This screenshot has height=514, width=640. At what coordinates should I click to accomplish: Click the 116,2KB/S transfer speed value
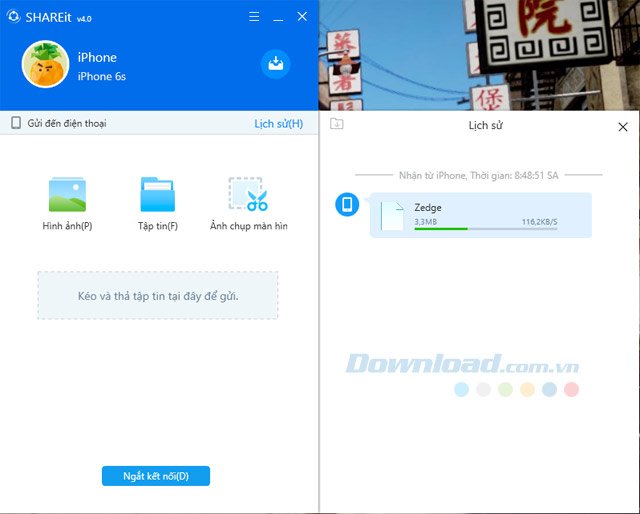(539, 222)
